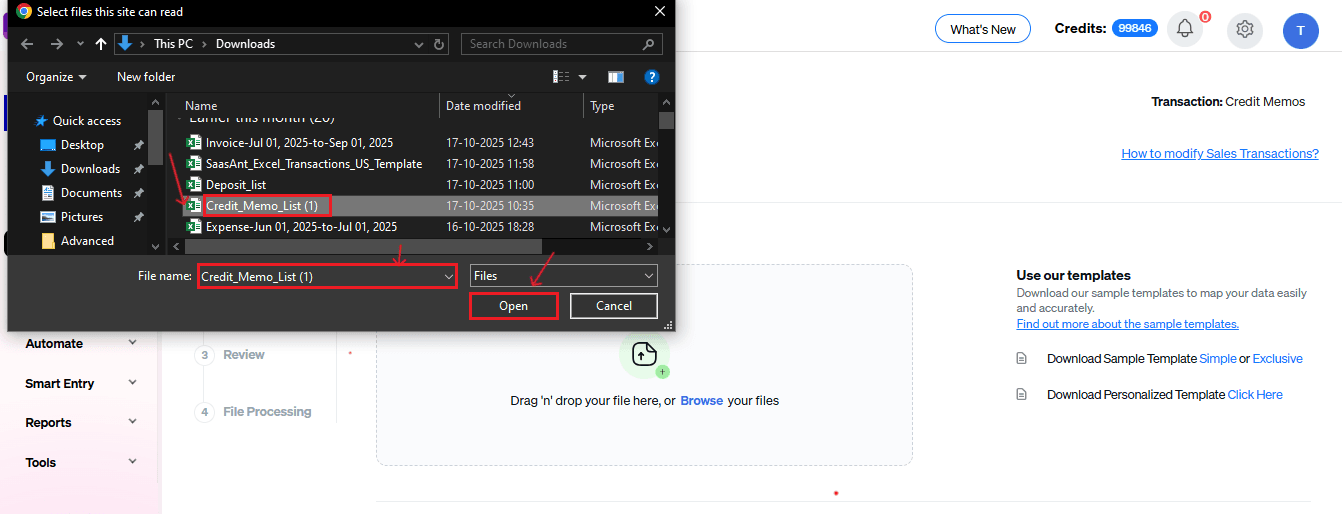Select Downloads in Quick access
The height and width of the screenshot is (514, 1342).
point(90,169)
